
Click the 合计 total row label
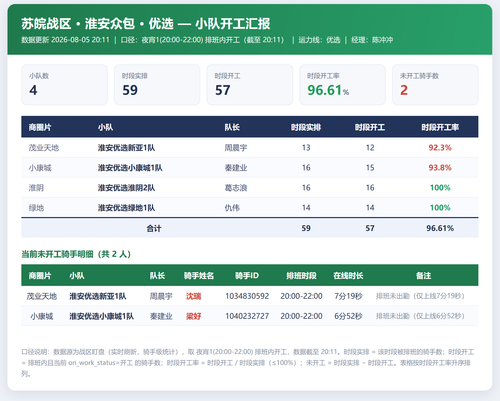(154, 228)
